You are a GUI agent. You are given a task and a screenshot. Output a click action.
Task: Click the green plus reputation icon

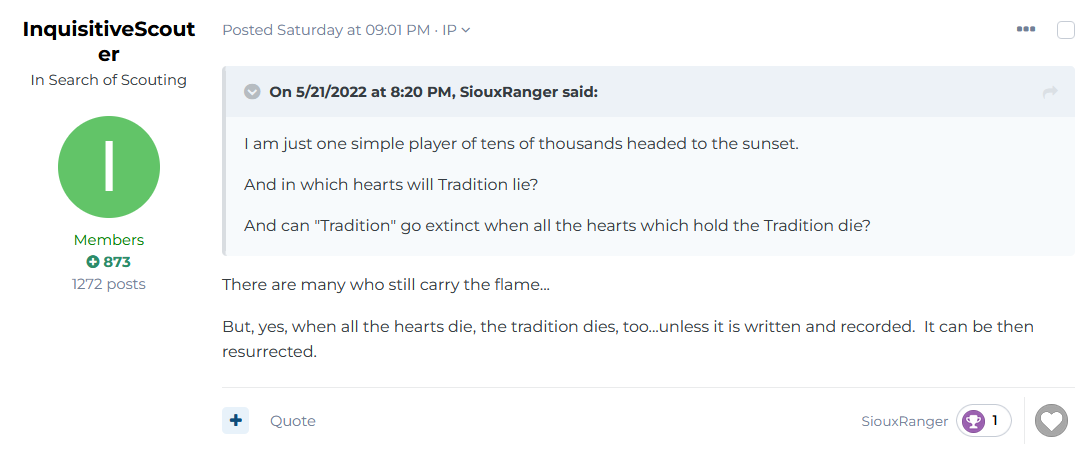coord(93,262)
